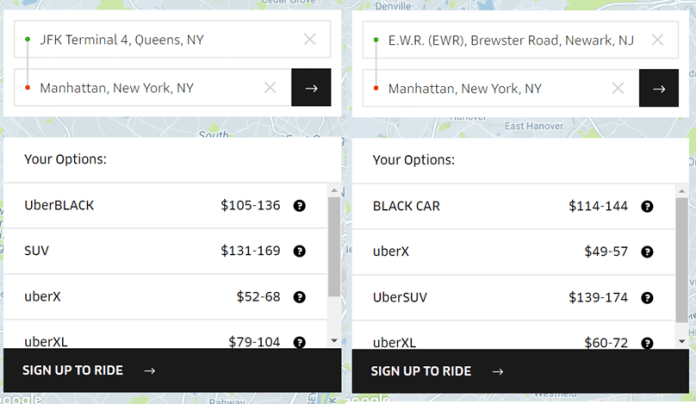Click the right SIGN UP TO RIDE button
Image resolution: width=696 pixels, height=404 pixels.
coord(520,371)
